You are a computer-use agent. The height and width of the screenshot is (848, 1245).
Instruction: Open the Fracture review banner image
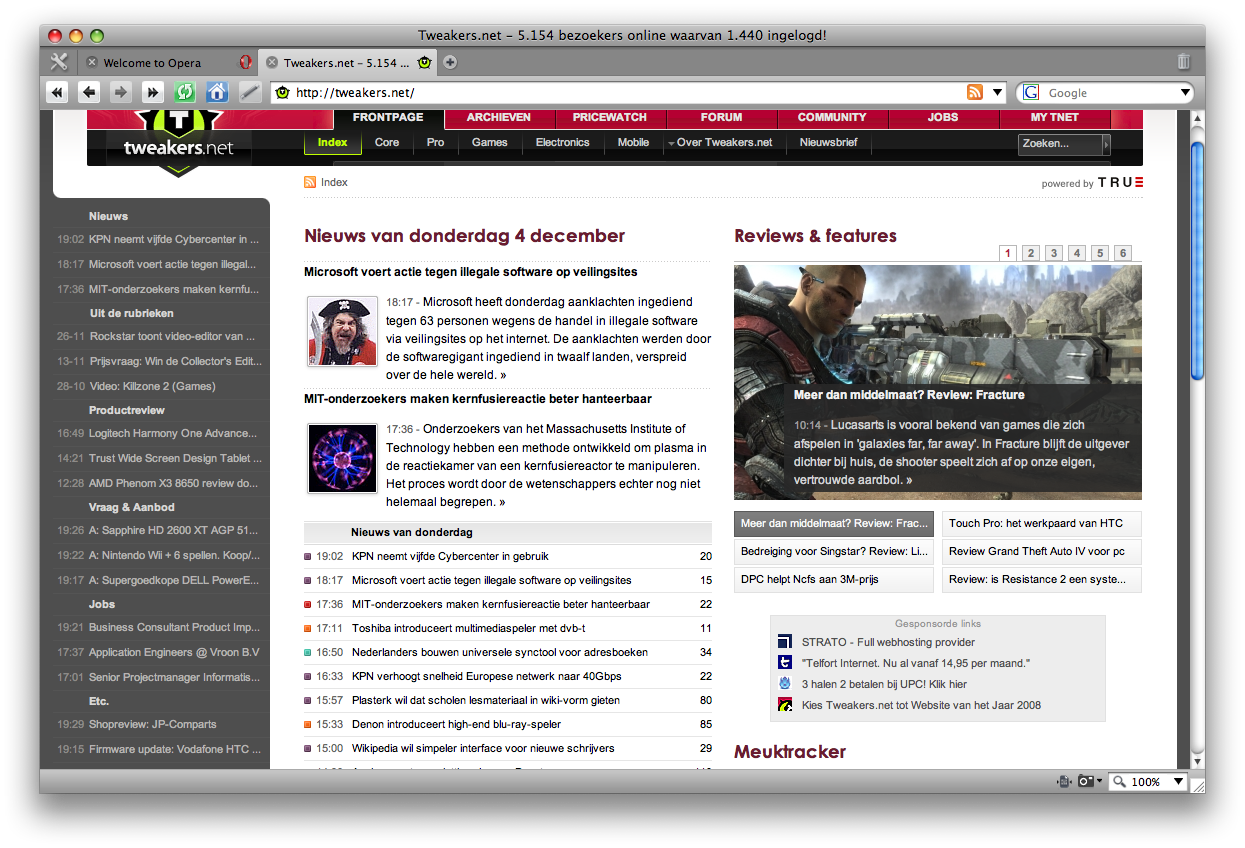938,381
